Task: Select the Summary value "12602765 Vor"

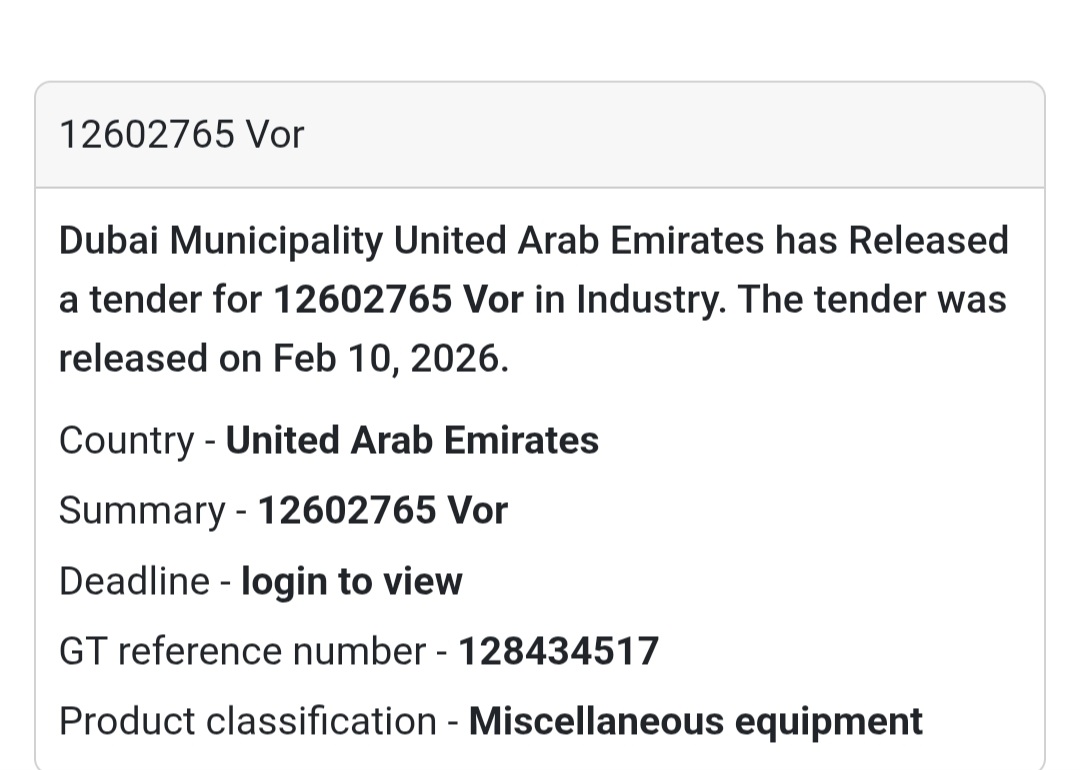Action: coord(383,511)
